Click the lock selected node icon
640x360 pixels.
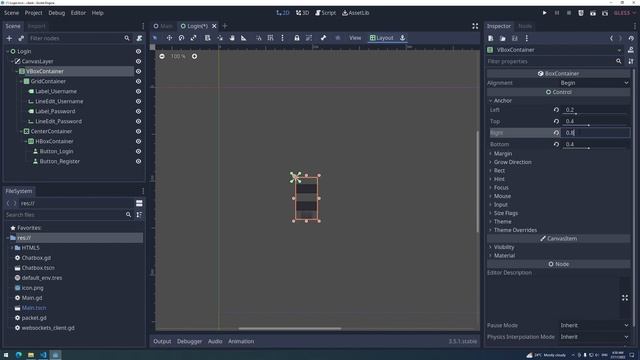pyautogui.click(x=297, y=38)
